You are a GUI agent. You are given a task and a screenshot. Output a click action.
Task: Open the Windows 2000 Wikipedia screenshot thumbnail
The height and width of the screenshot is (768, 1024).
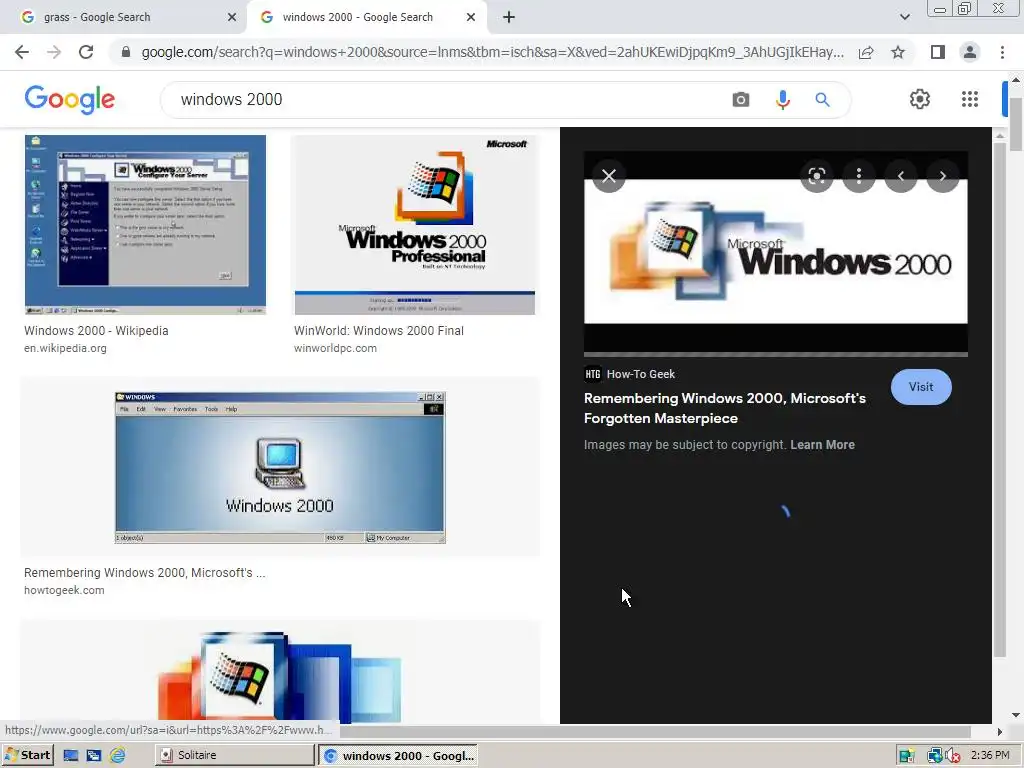click(x=145, y=225)
